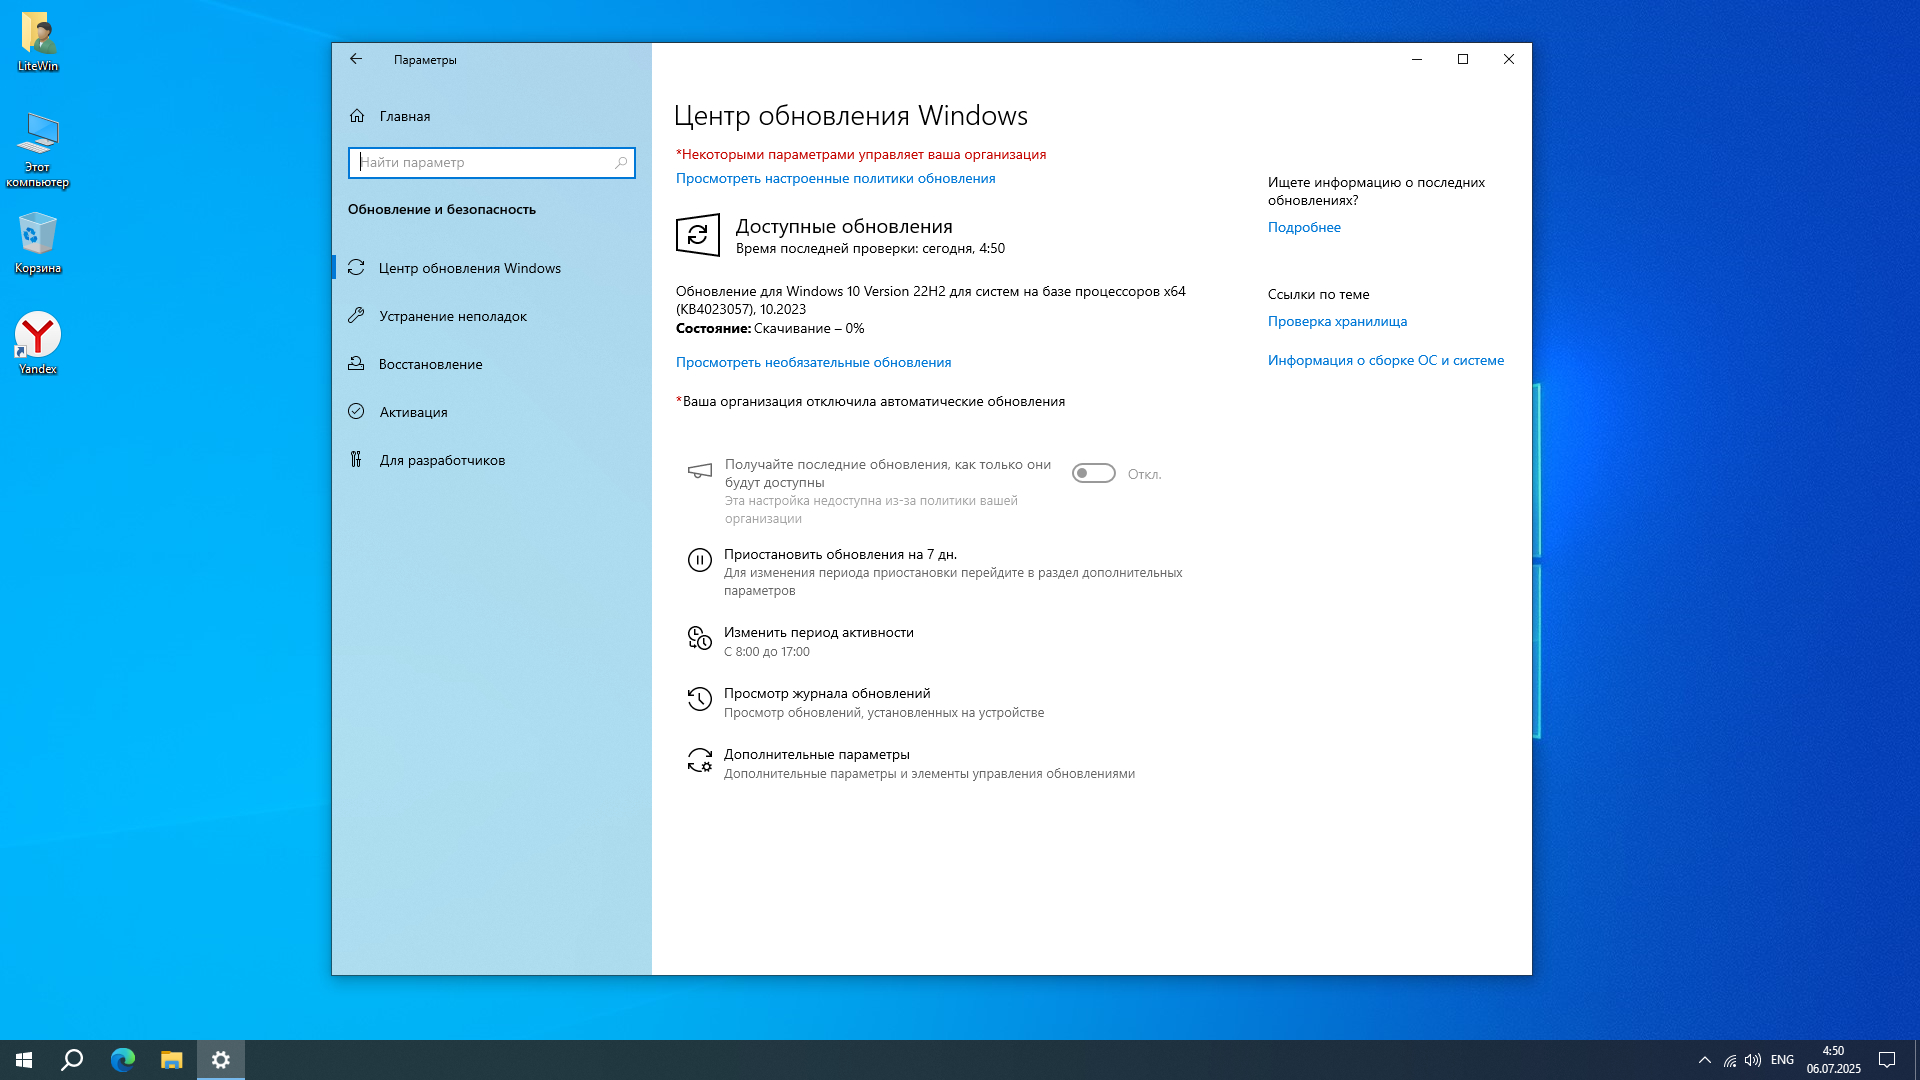Select Восстановление in the sidebar
The height and width of the screenshot is (1080, 1920).
[x=430, y=364]
